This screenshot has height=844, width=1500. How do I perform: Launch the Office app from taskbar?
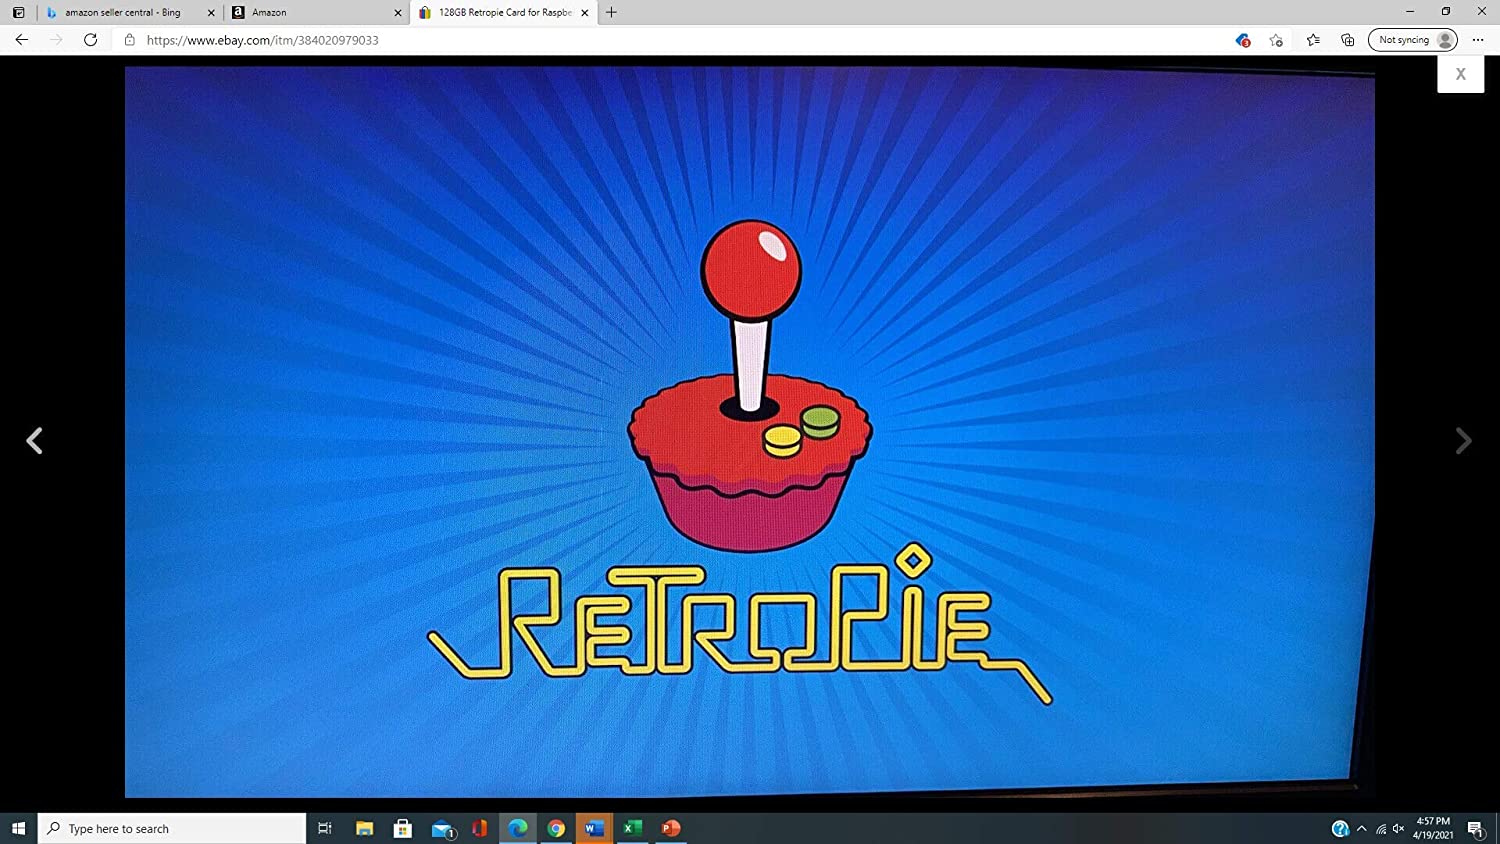(x=480, y=828)
